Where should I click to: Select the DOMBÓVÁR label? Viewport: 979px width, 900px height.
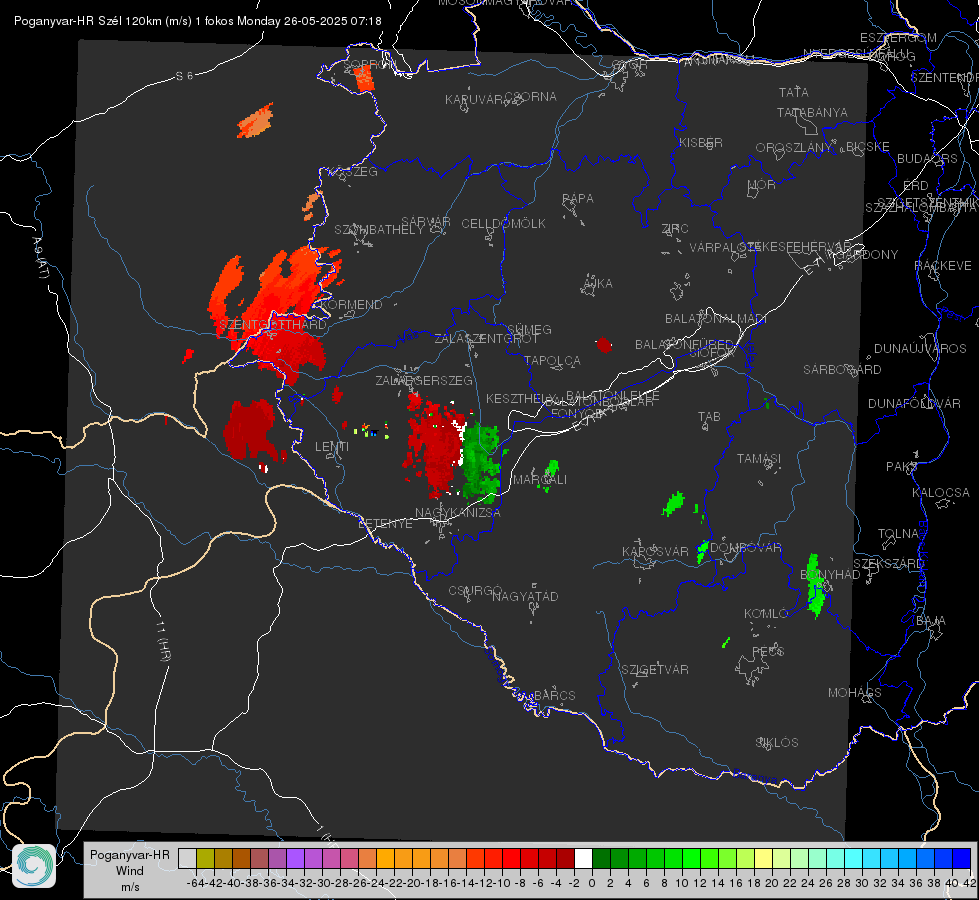[745, 548]
